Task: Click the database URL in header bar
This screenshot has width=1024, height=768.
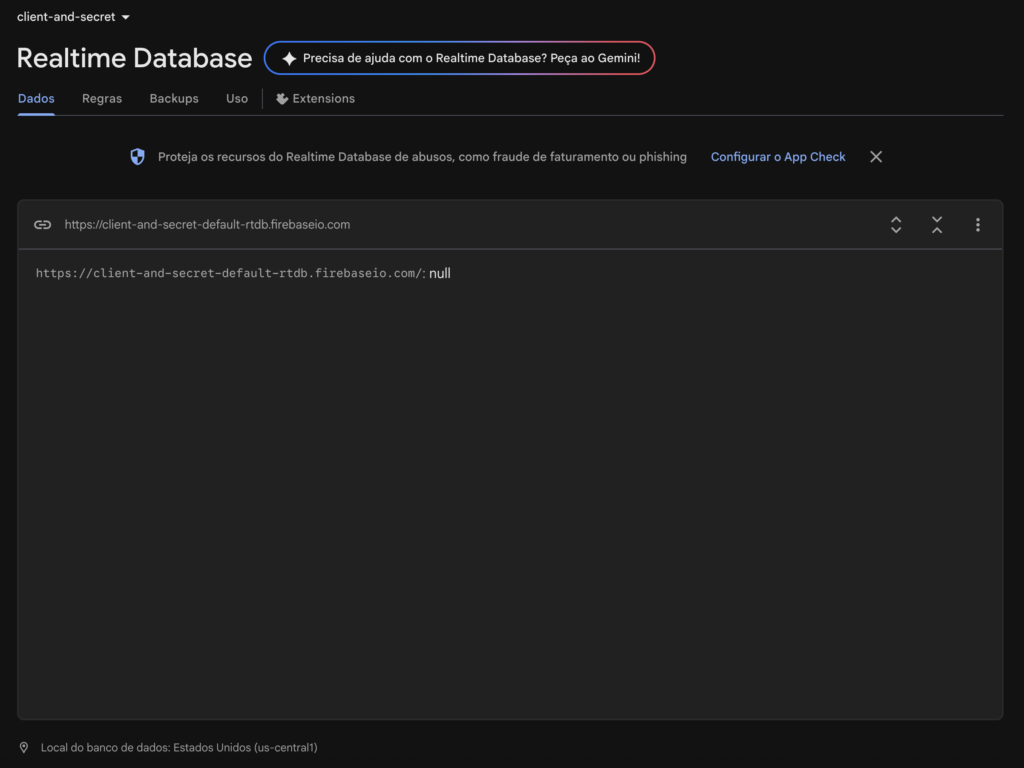Action: [207, 225]
